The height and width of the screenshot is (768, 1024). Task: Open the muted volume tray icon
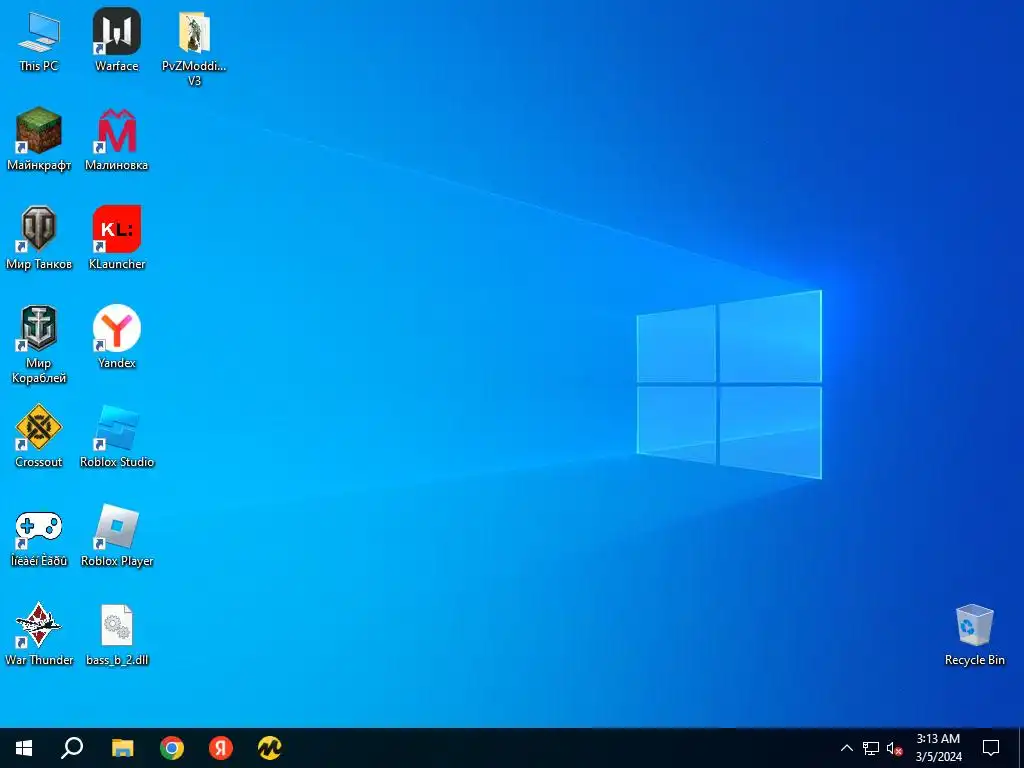point(895,748)
